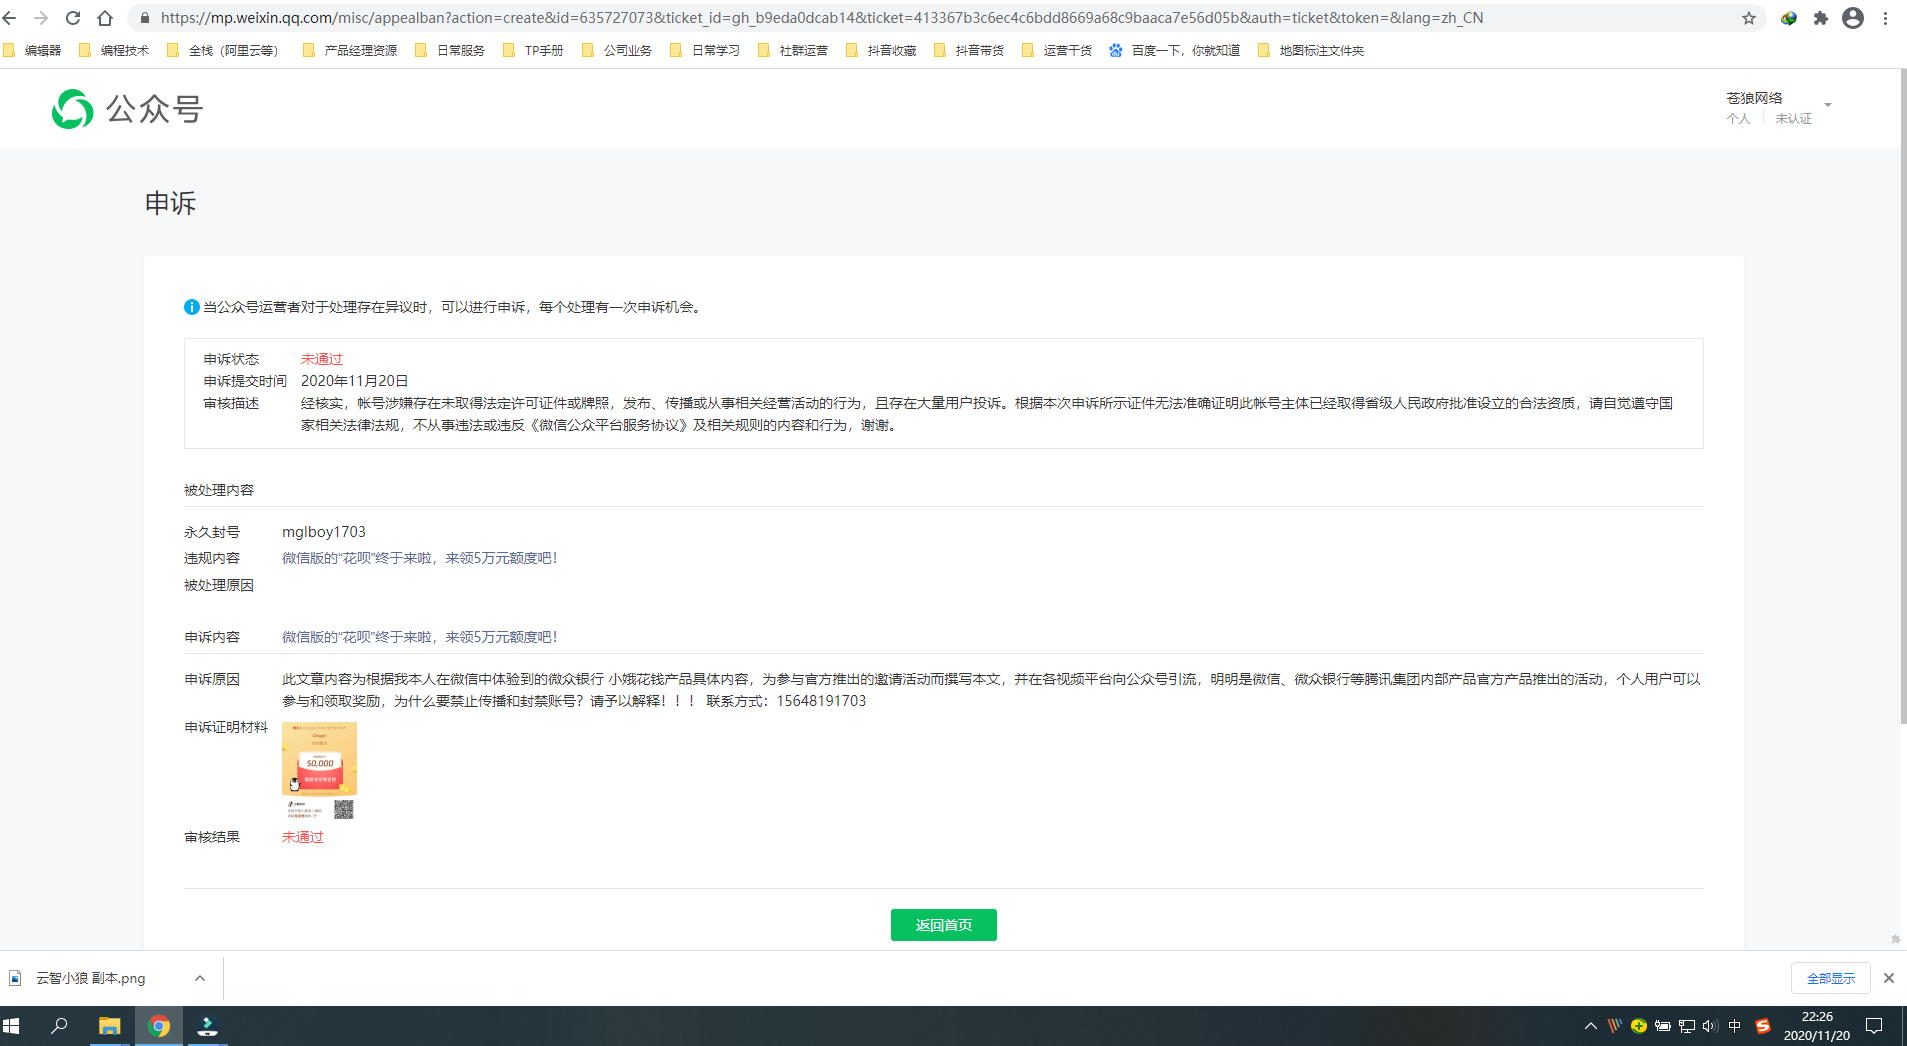This screenshot has height=1046, width=1907.
Task: Switch input language via the 中 indicator
Action: [1735, 1026]
